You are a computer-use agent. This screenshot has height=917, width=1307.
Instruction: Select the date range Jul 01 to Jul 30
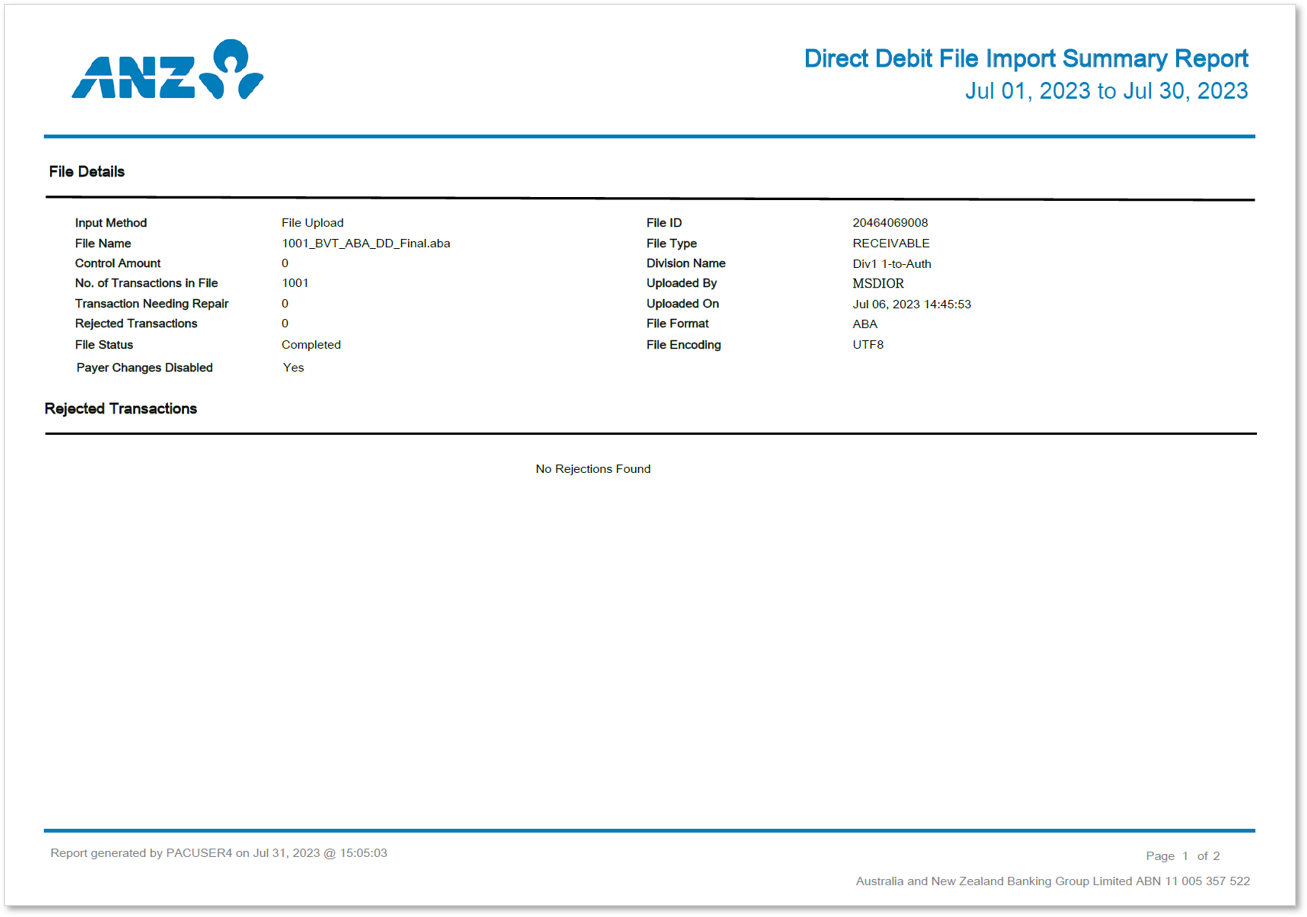(1107, 91)
